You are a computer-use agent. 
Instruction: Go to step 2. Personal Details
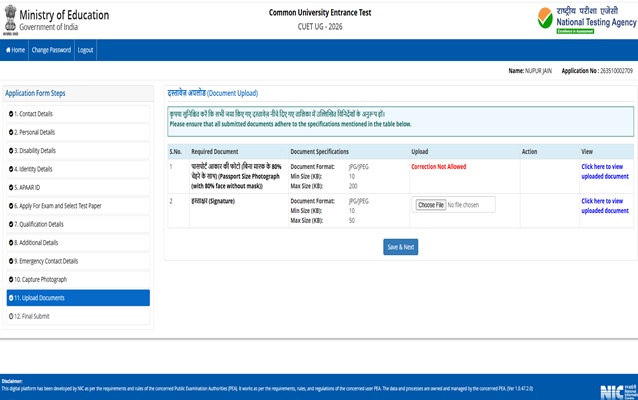click(78, 132)
